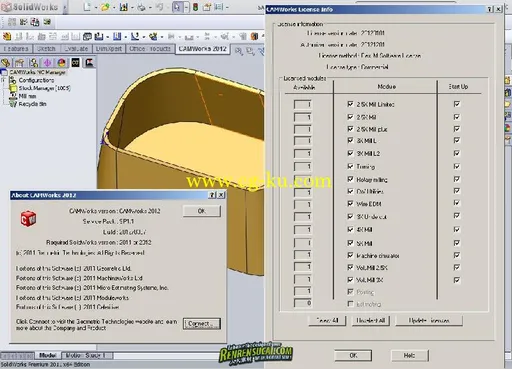Toggle the Wire EDM module checkbox
512x369 pixels.
click(x=350, y=203)
